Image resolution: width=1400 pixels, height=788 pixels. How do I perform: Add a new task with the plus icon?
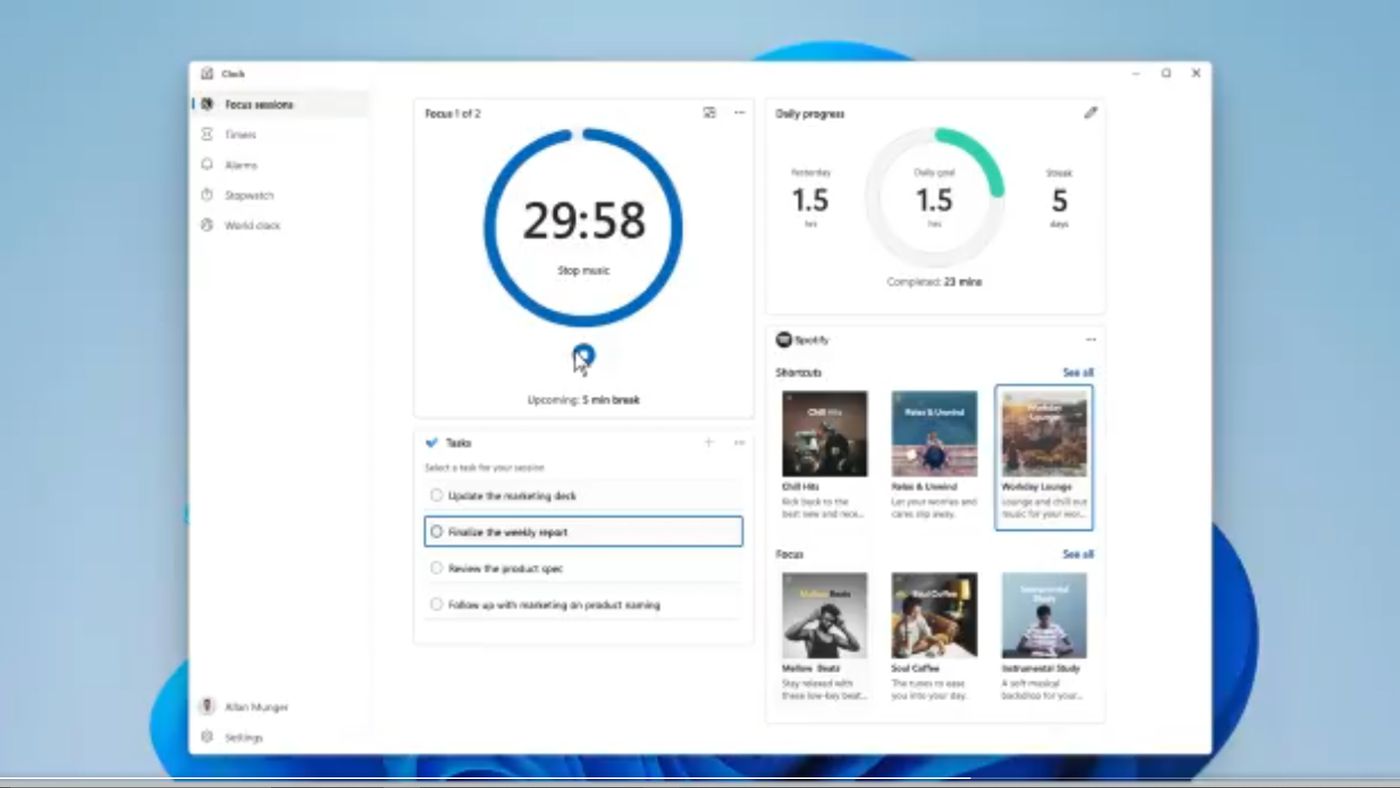point(708,441)
